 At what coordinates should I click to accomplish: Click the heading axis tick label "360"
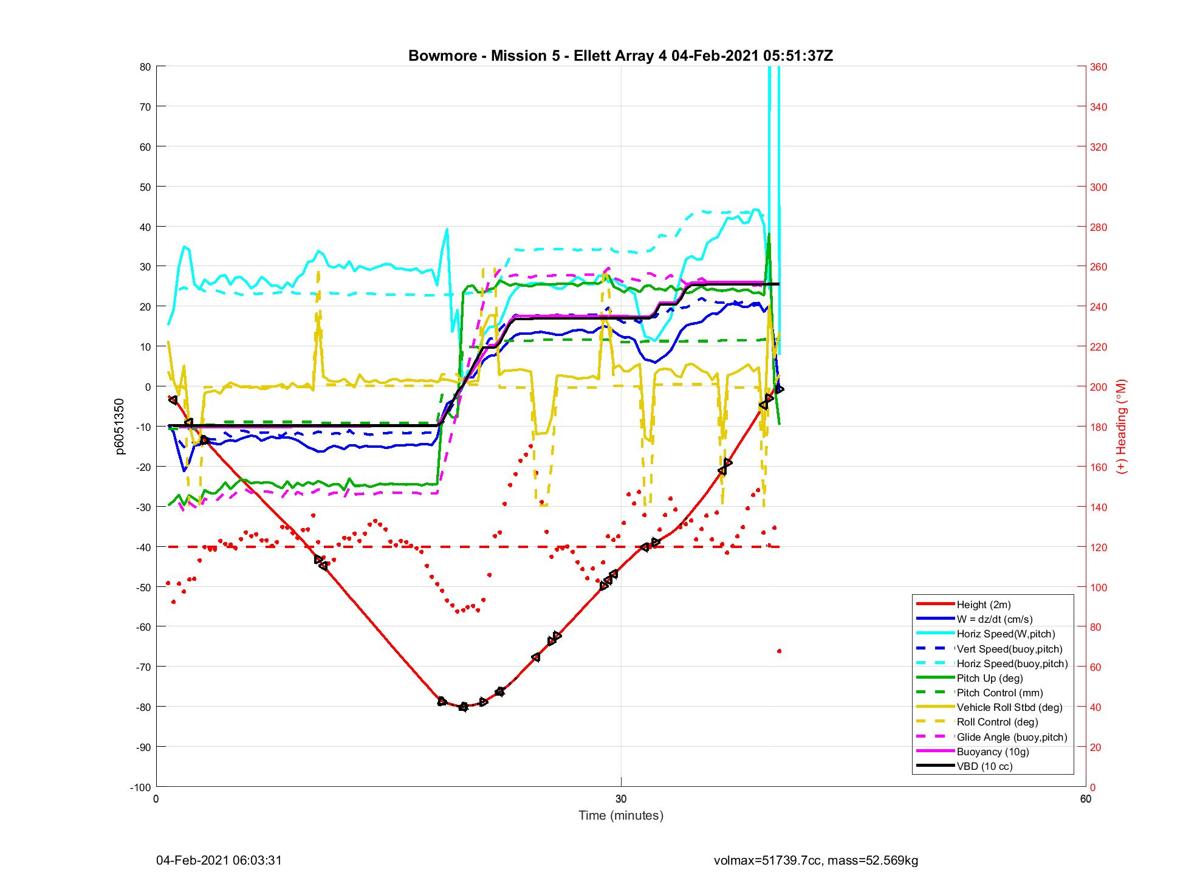point(1099,67)
